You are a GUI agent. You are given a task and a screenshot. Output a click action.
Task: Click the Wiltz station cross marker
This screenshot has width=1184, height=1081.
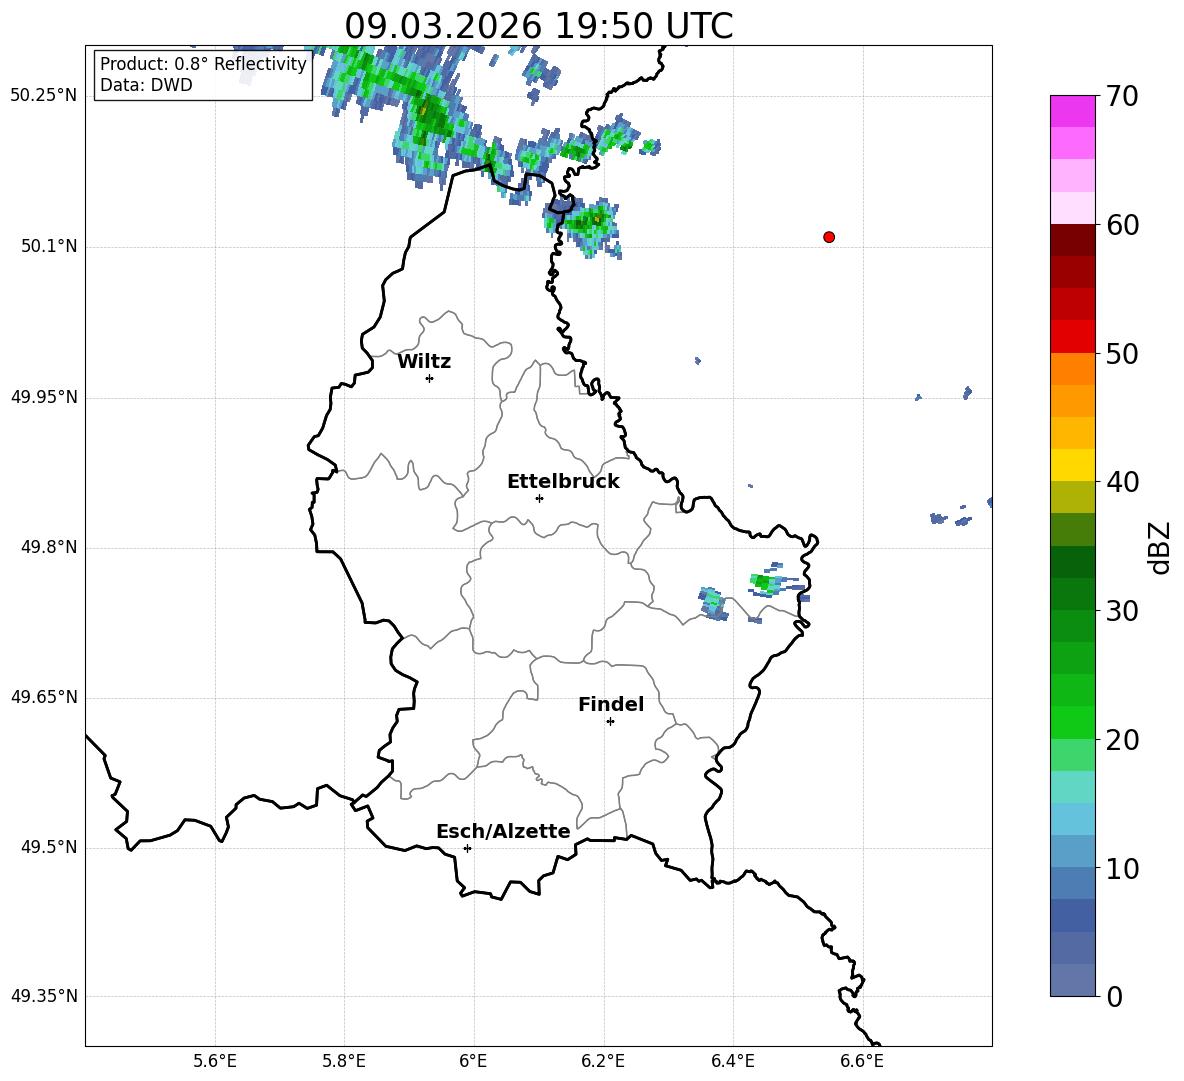[x=429, y=378]
